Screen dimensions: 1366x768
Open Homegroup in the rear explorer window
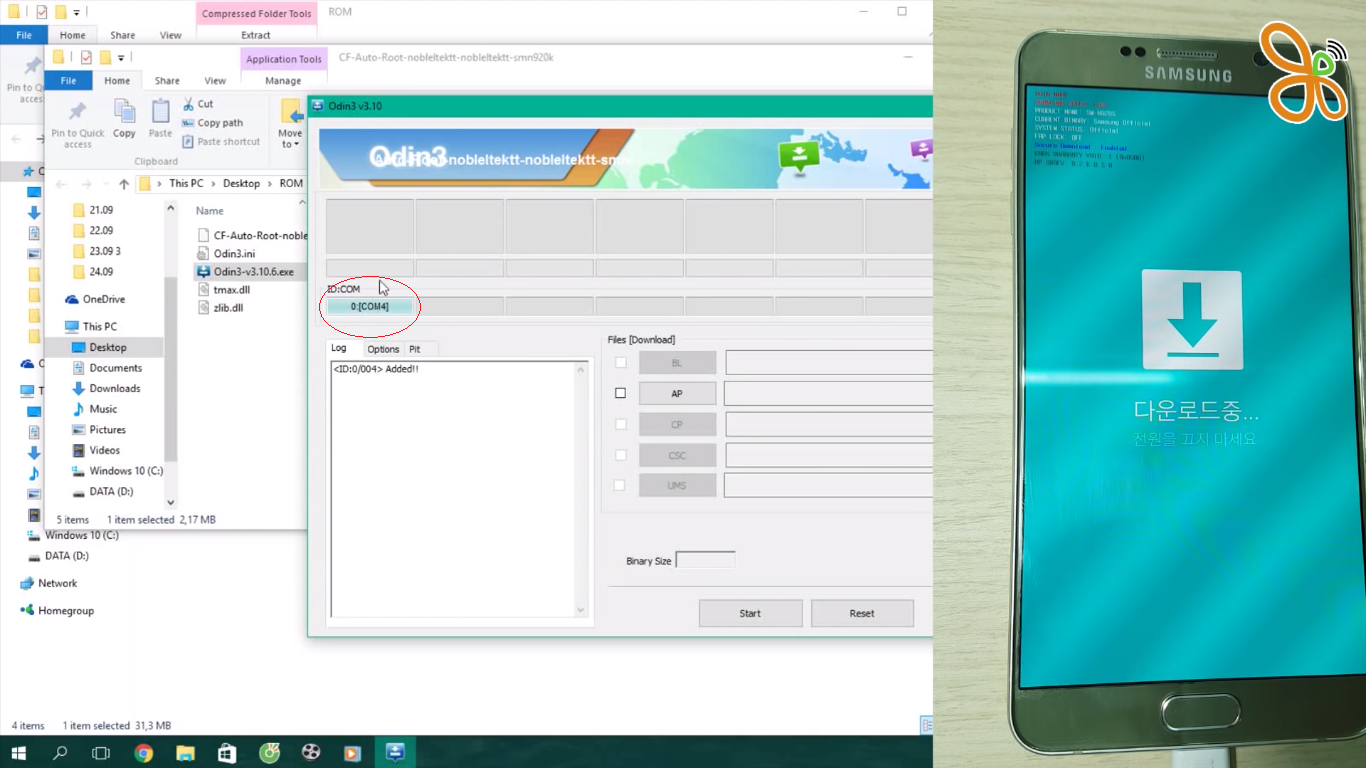(x=57, y=611)
